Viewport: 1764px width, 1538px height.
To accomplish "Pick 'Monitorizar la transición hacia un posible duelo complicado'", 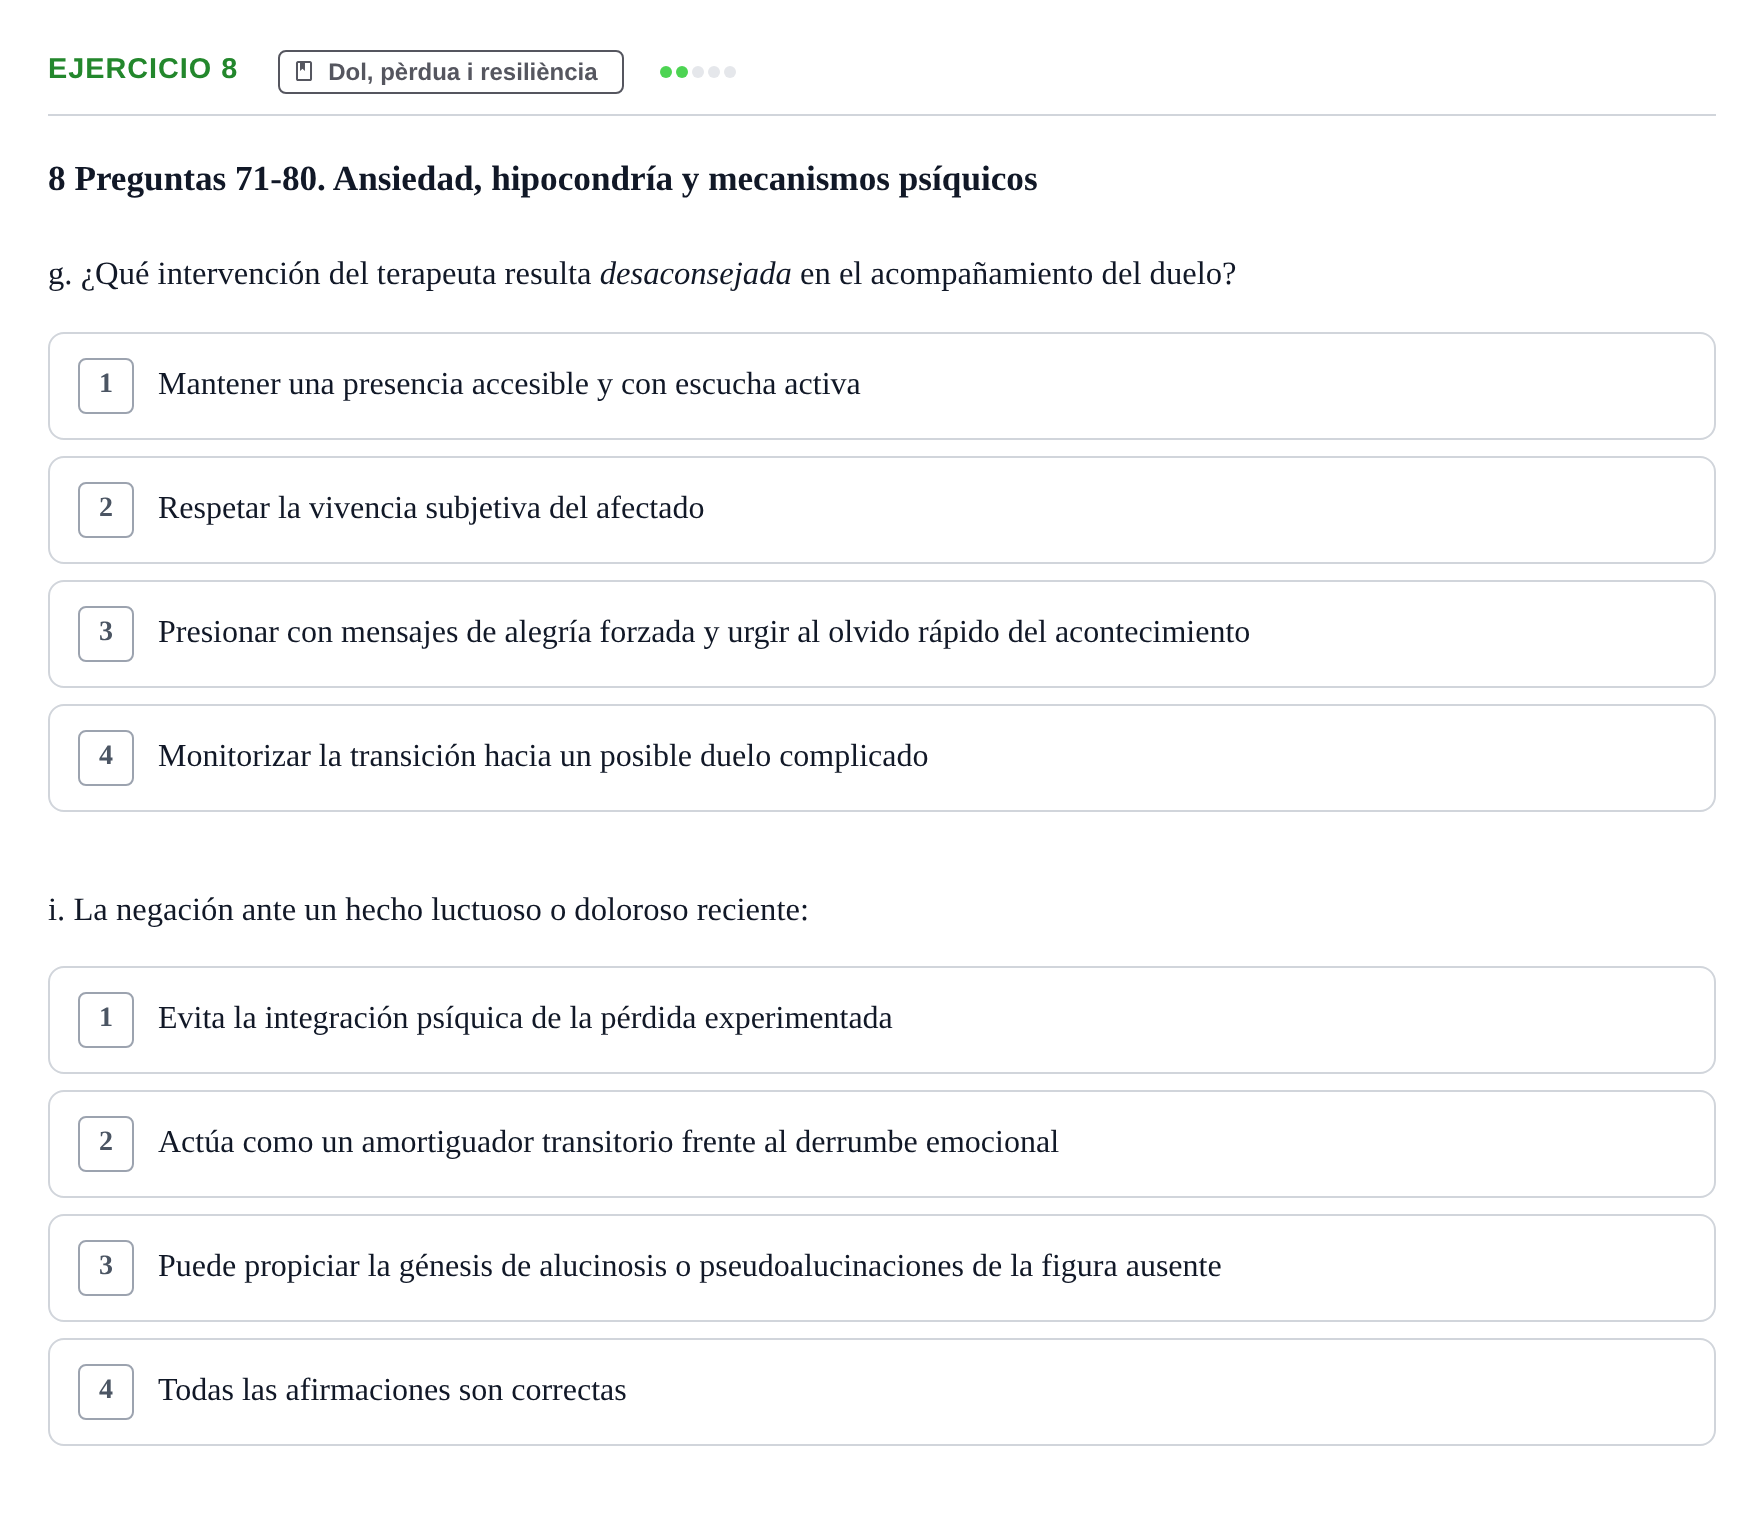I will (882, 758).
